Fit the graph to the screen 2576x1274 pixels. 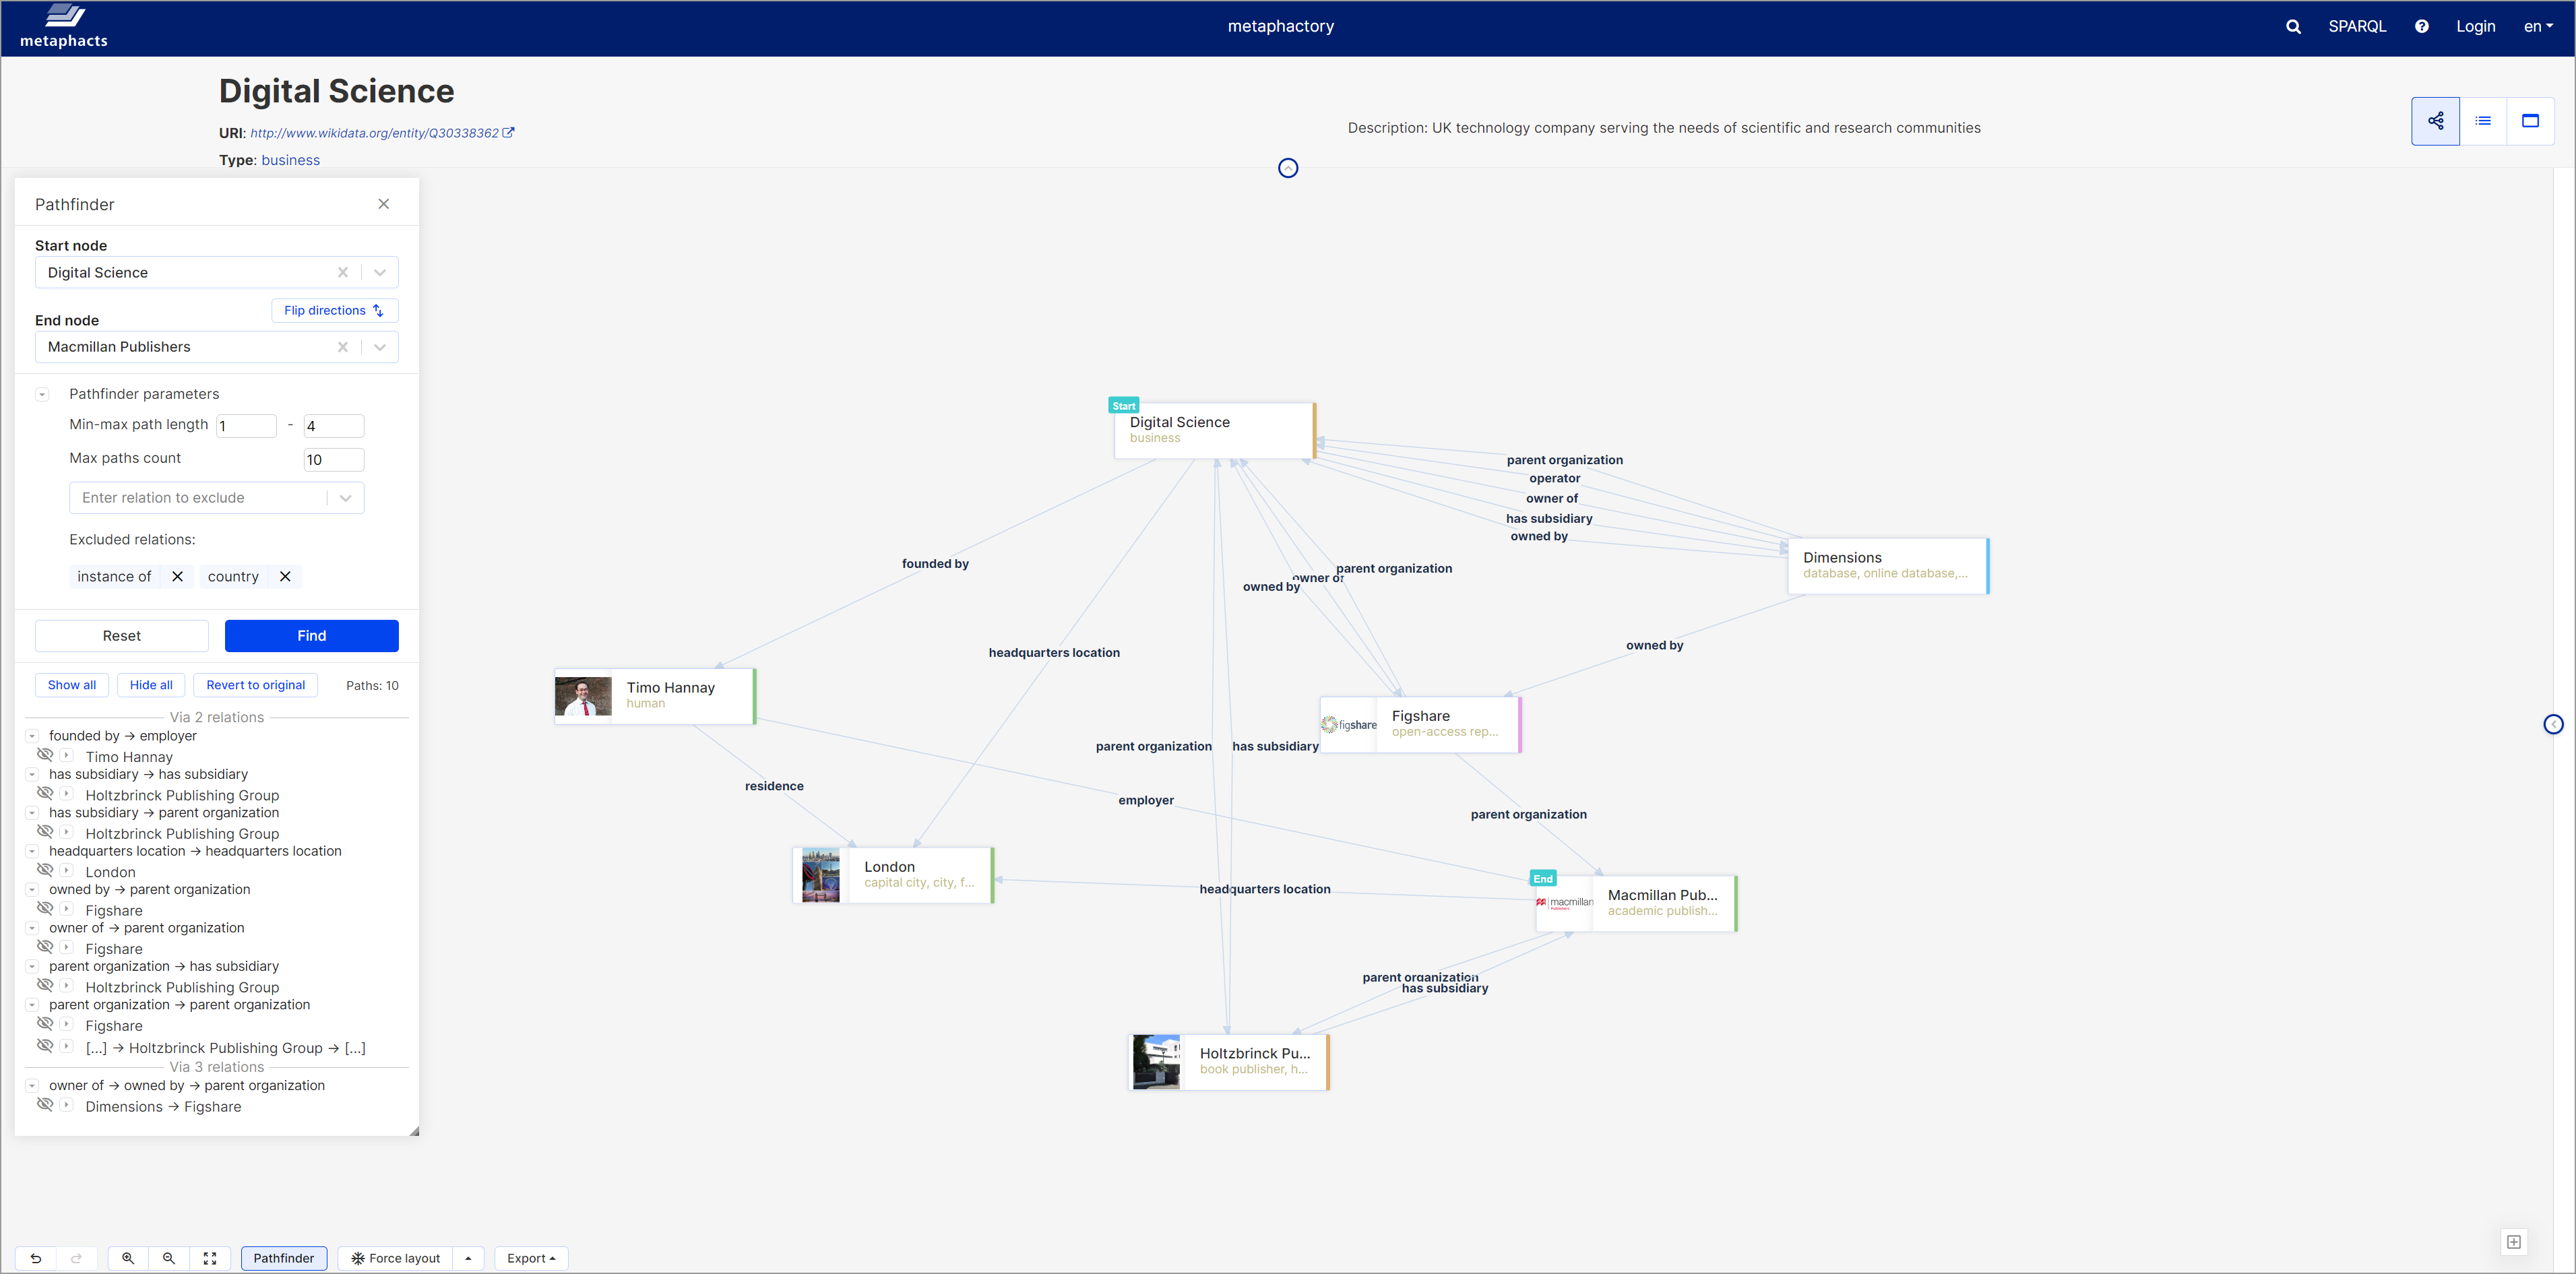click(x=210, y=1258)
